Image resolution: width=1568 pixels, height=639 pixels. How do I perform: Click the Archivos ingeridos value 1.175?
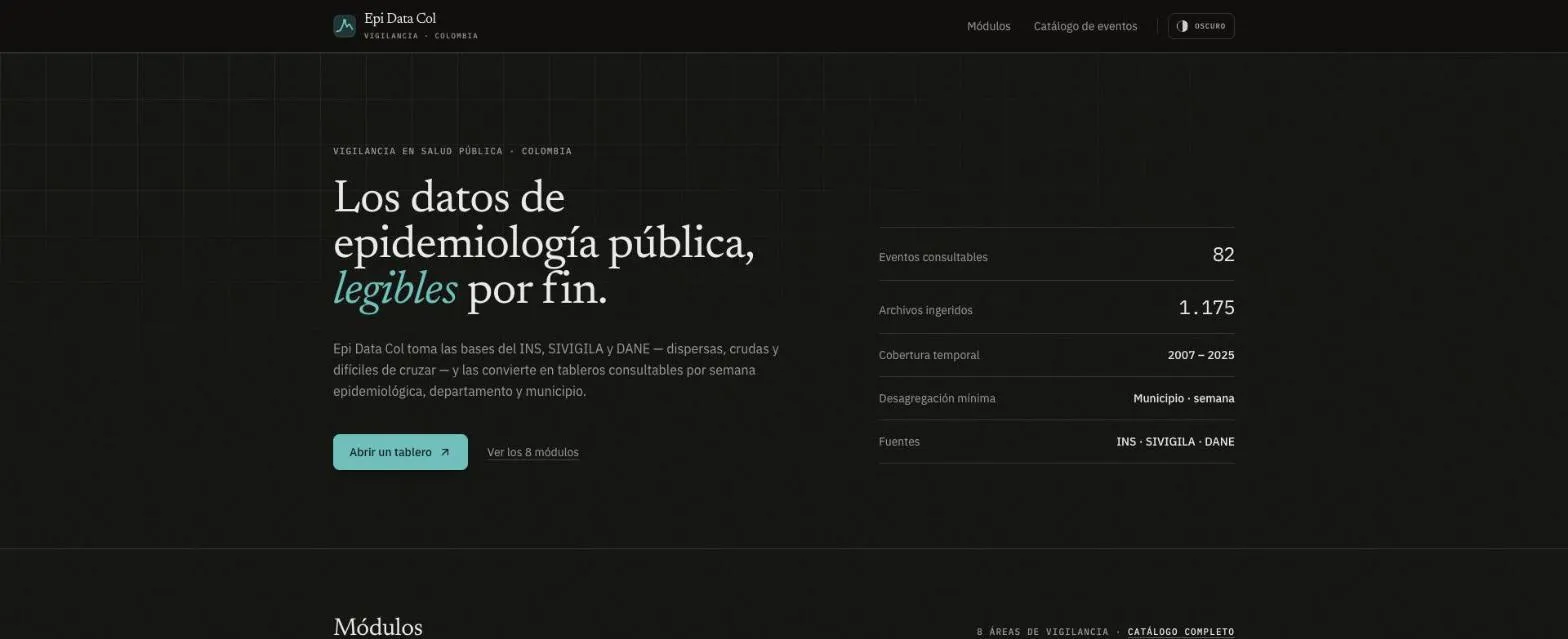pos(1206,308)
